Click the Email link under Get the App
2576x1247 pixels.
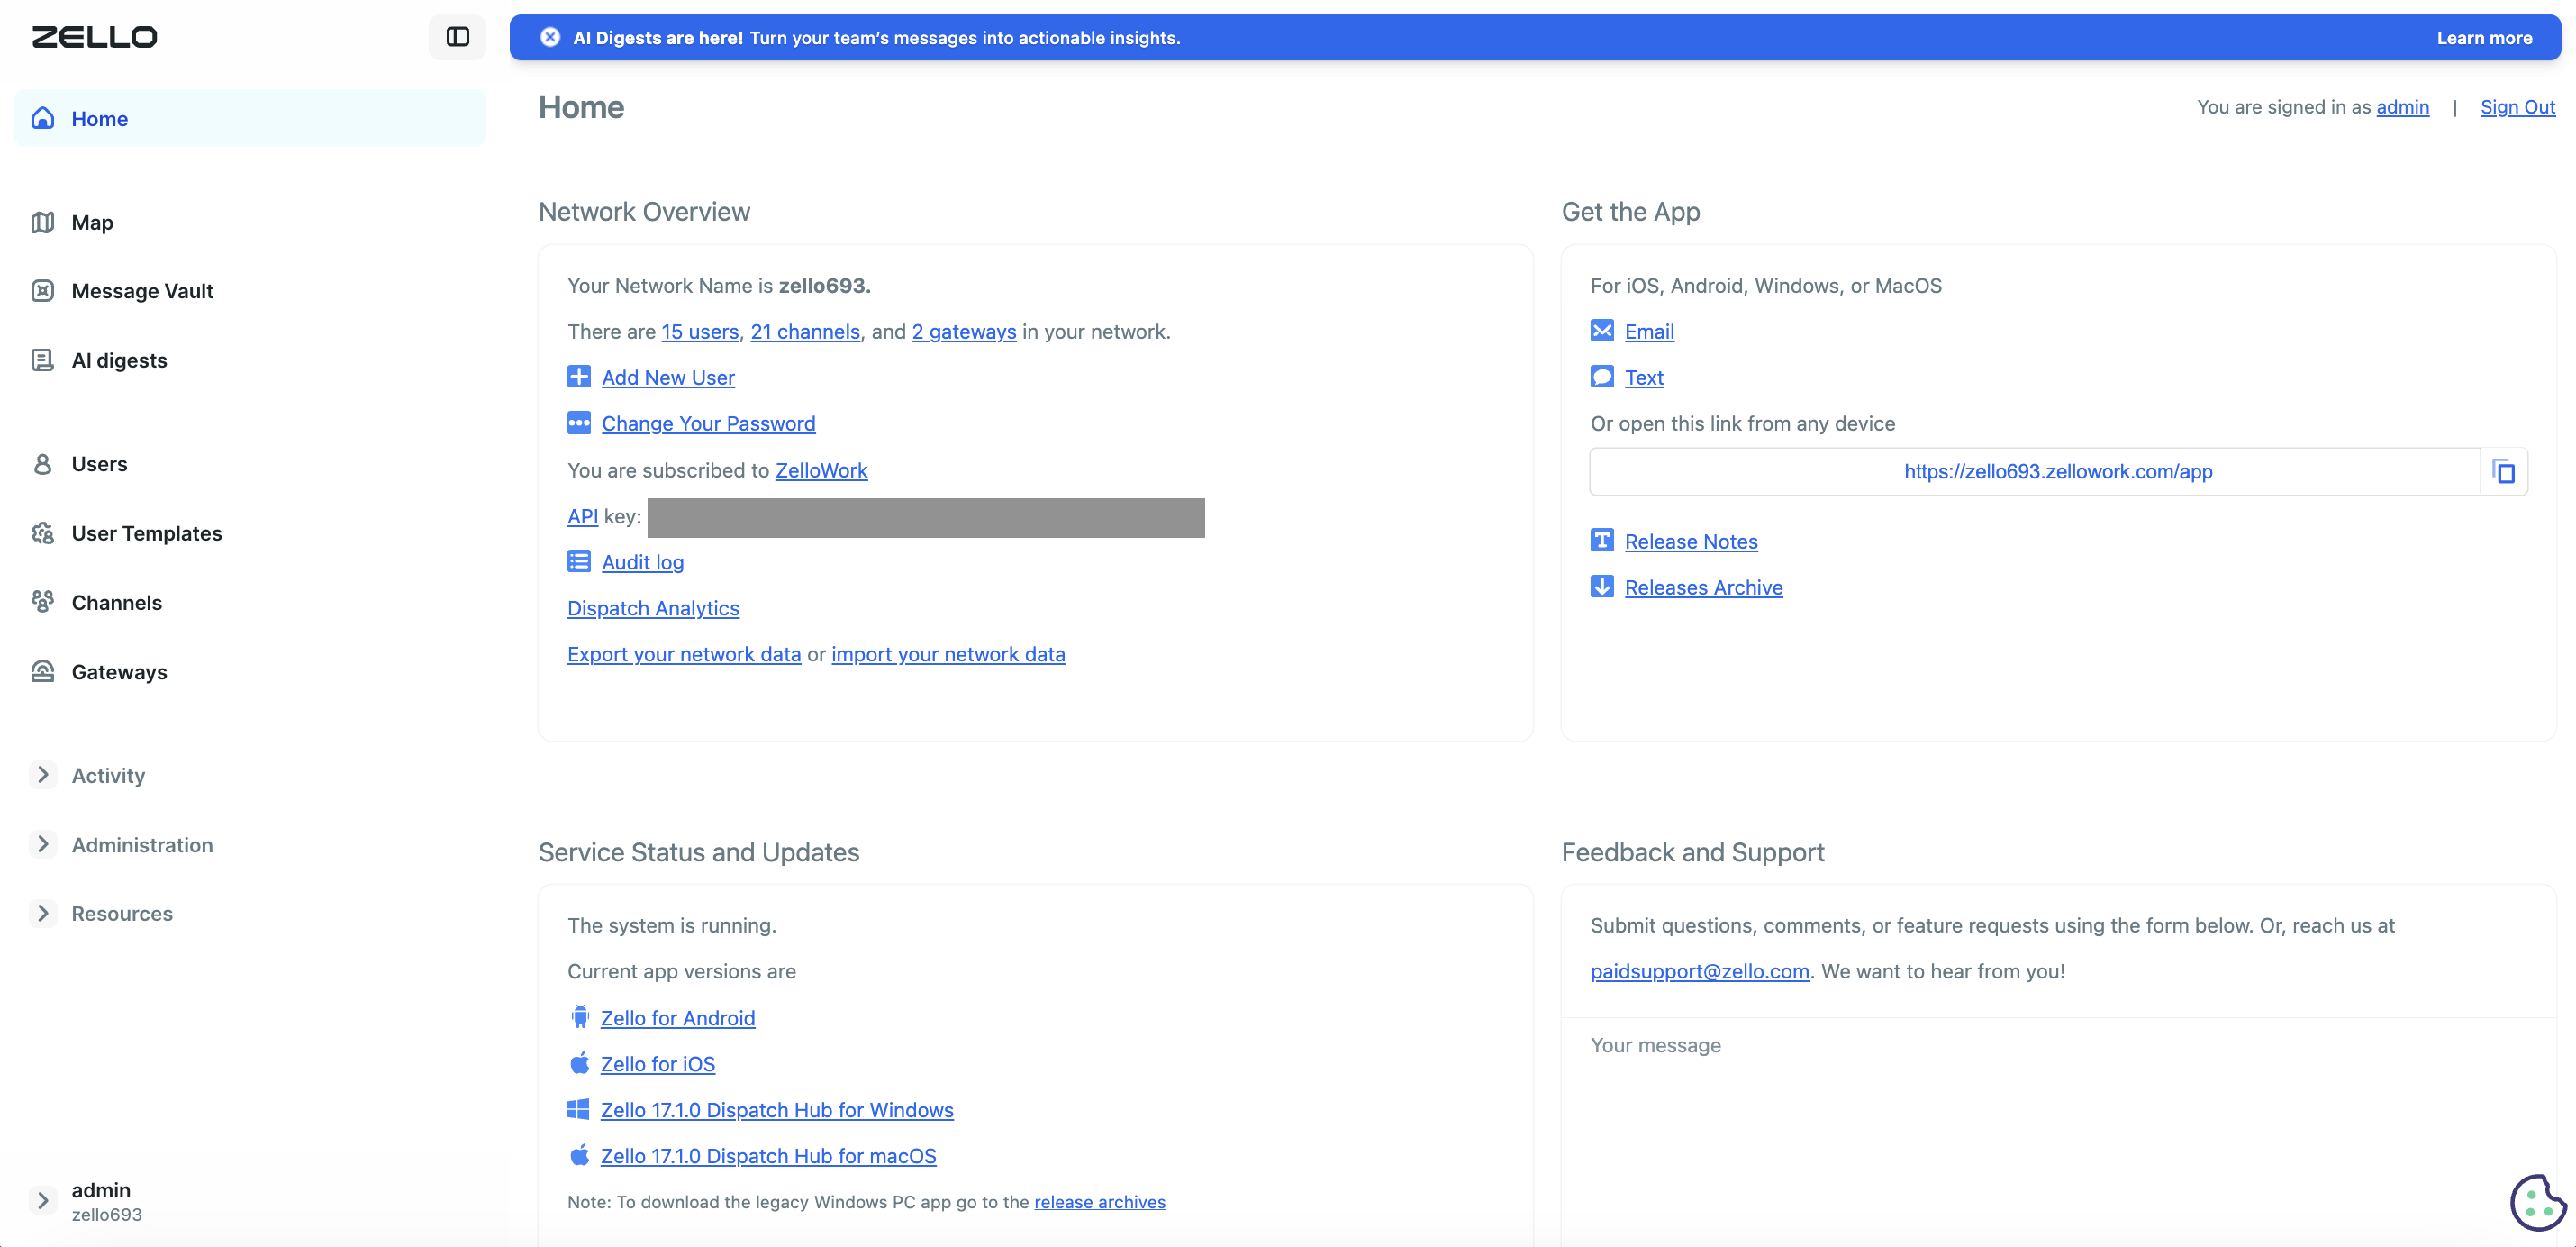click(1649, 331)
